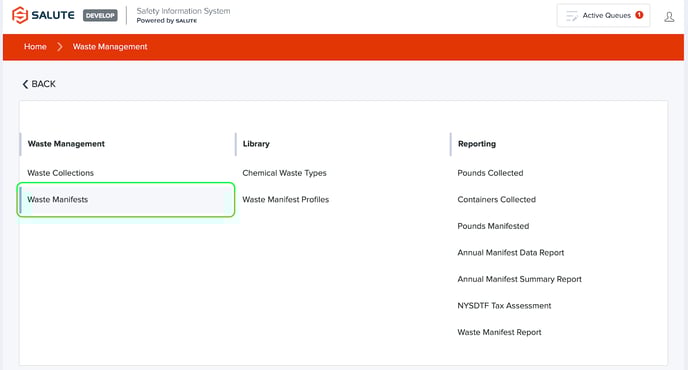The width and height of the screenshot is (688, 370).
Task: Click the Safety Information System title text
Action: pos(183,11)
